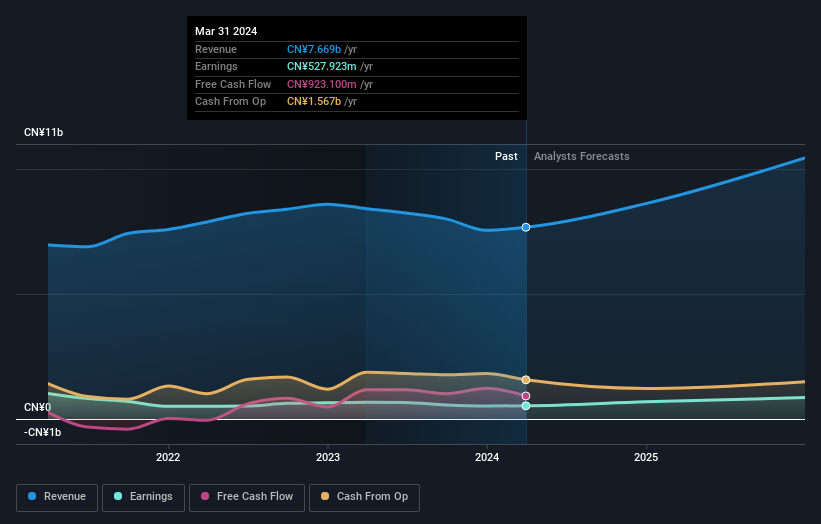Click the Free Cash Flow pink data point marker
The image size is (821, 524).
point(526,396)
